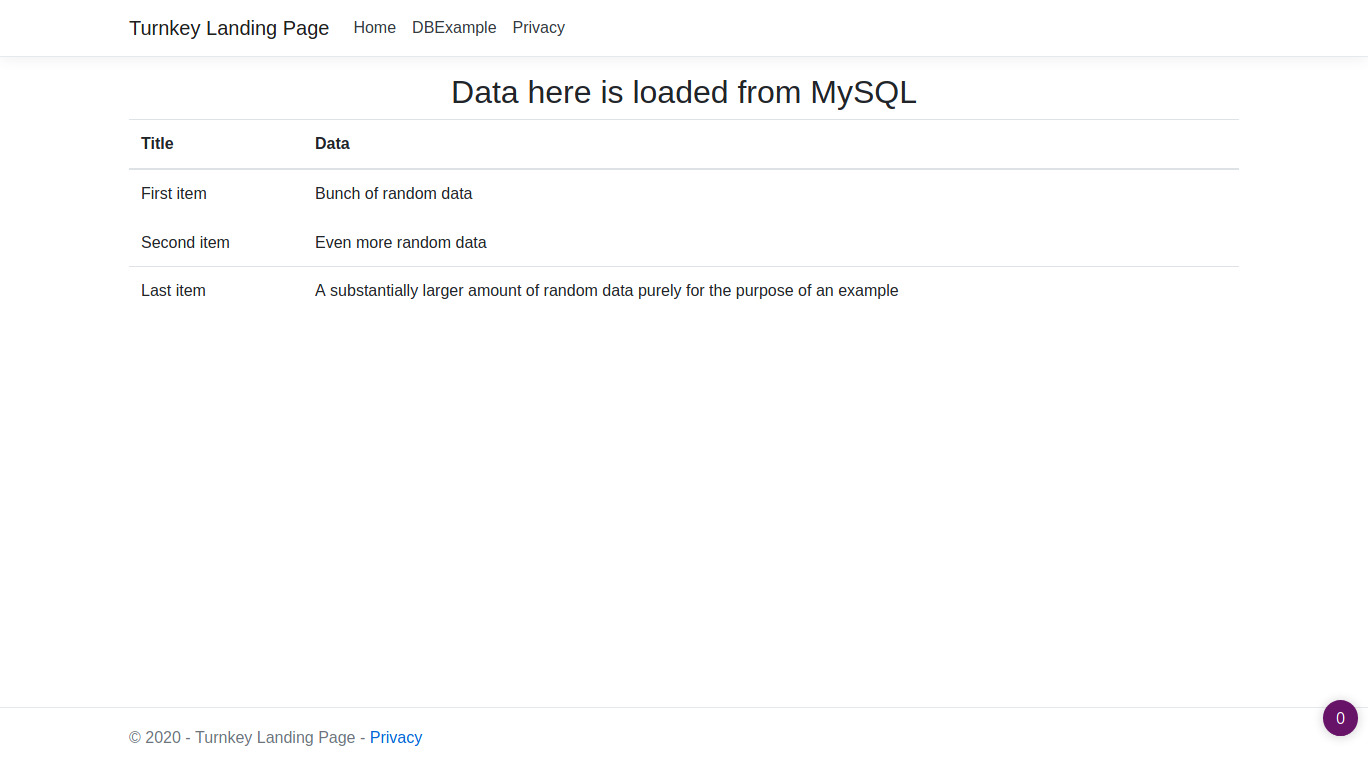This screenshot has width=1368, height=768.
Task: Click the Data column header
Action: (332, 144)
